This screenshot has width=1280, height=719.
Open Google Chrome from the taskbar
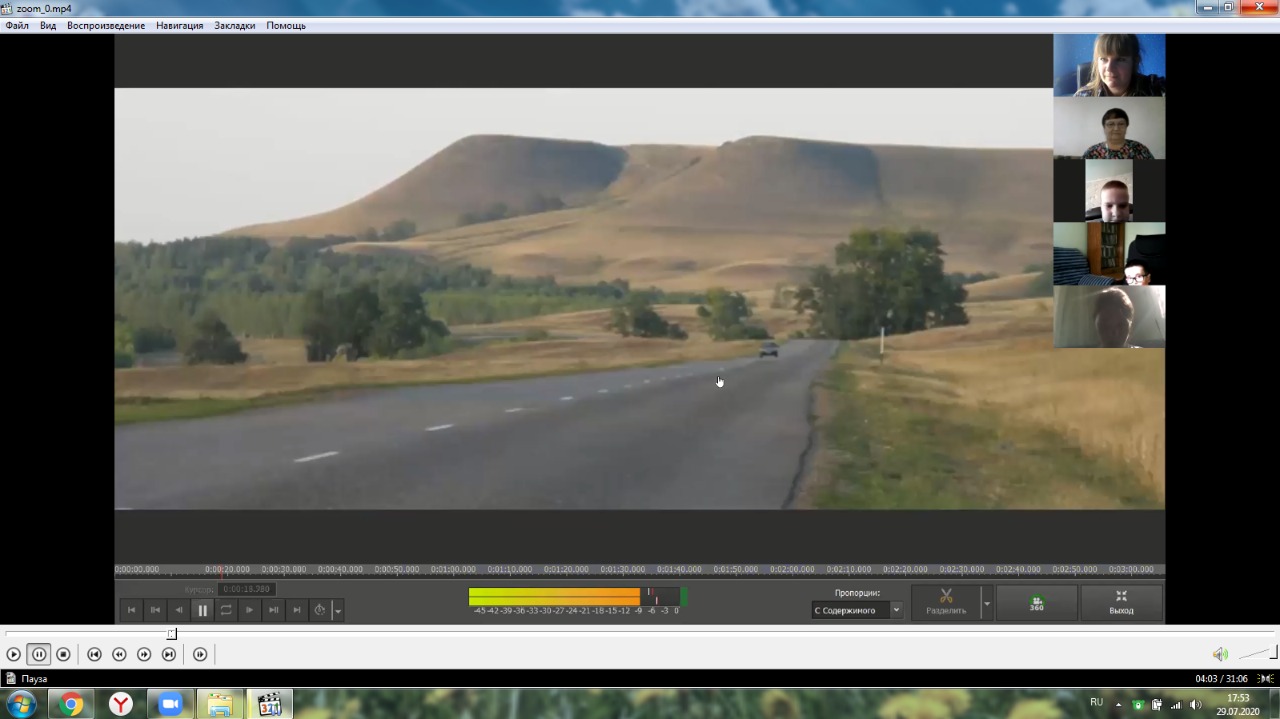[71, 704]
